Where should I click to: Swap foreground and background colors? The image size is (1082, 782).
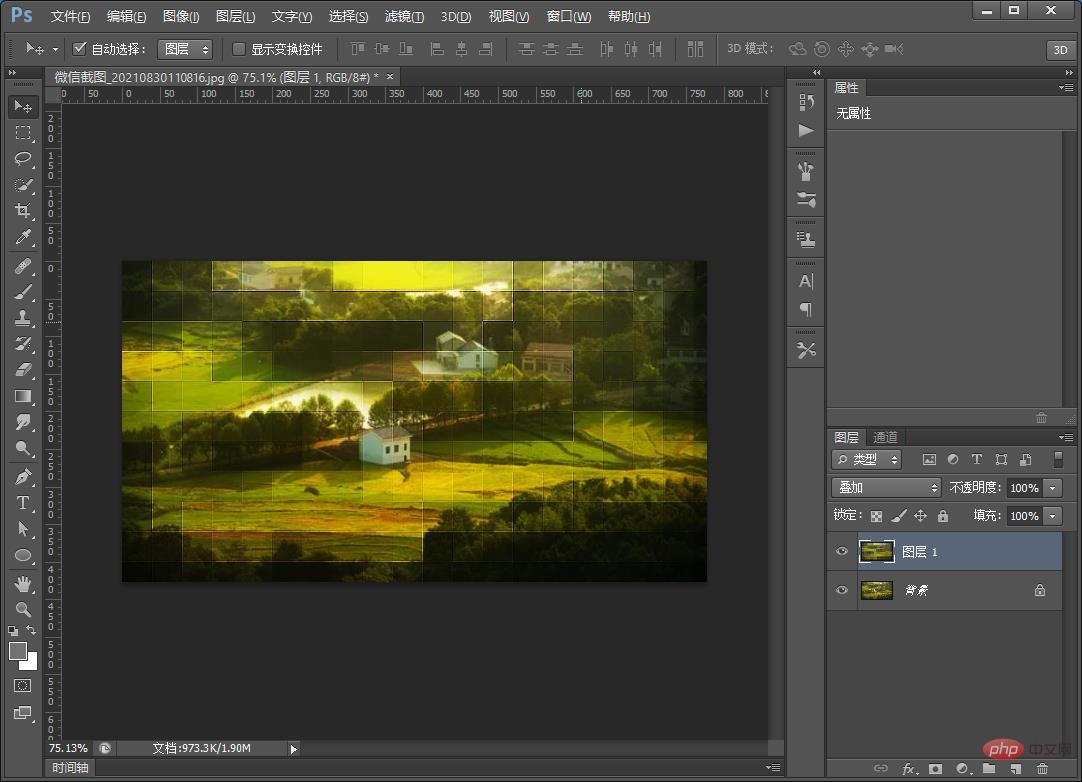point(31,630)
